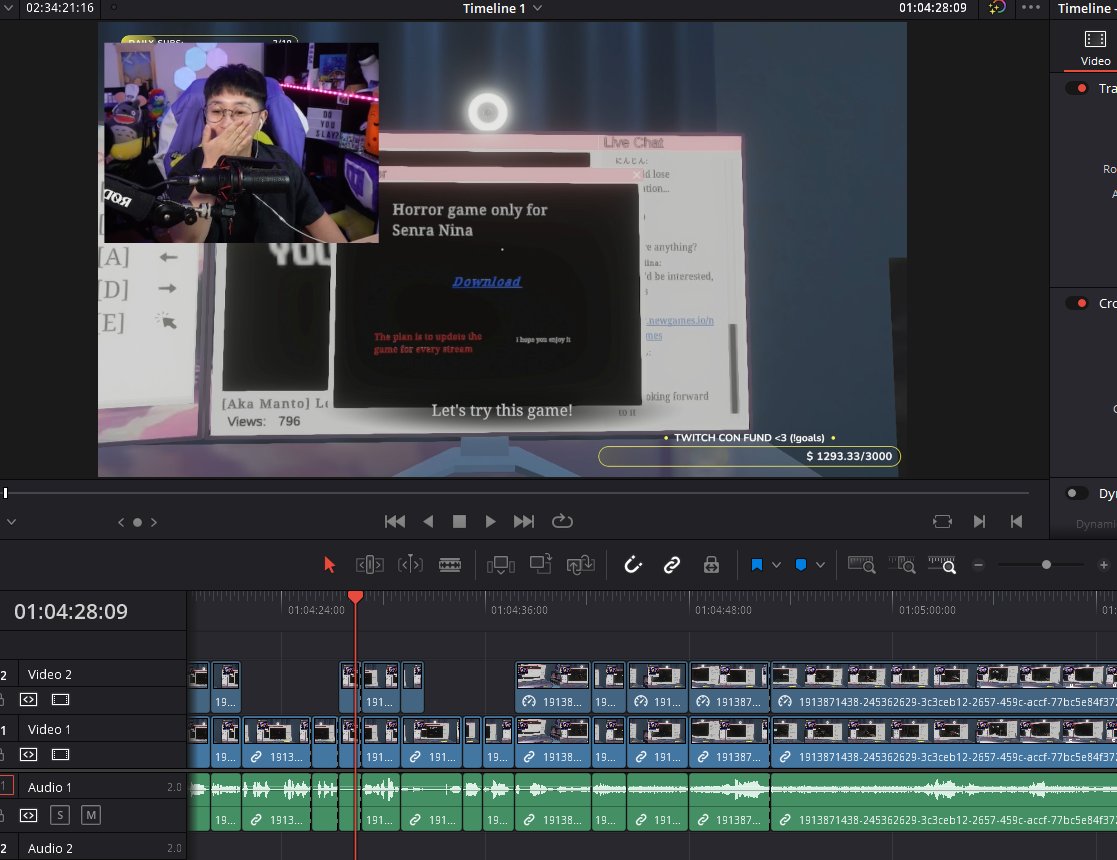Image resolution: width=1117 pixels, height=860 pixels.
Task: Zoom out timeline with minus icon
Action: (x=978, y=565)
